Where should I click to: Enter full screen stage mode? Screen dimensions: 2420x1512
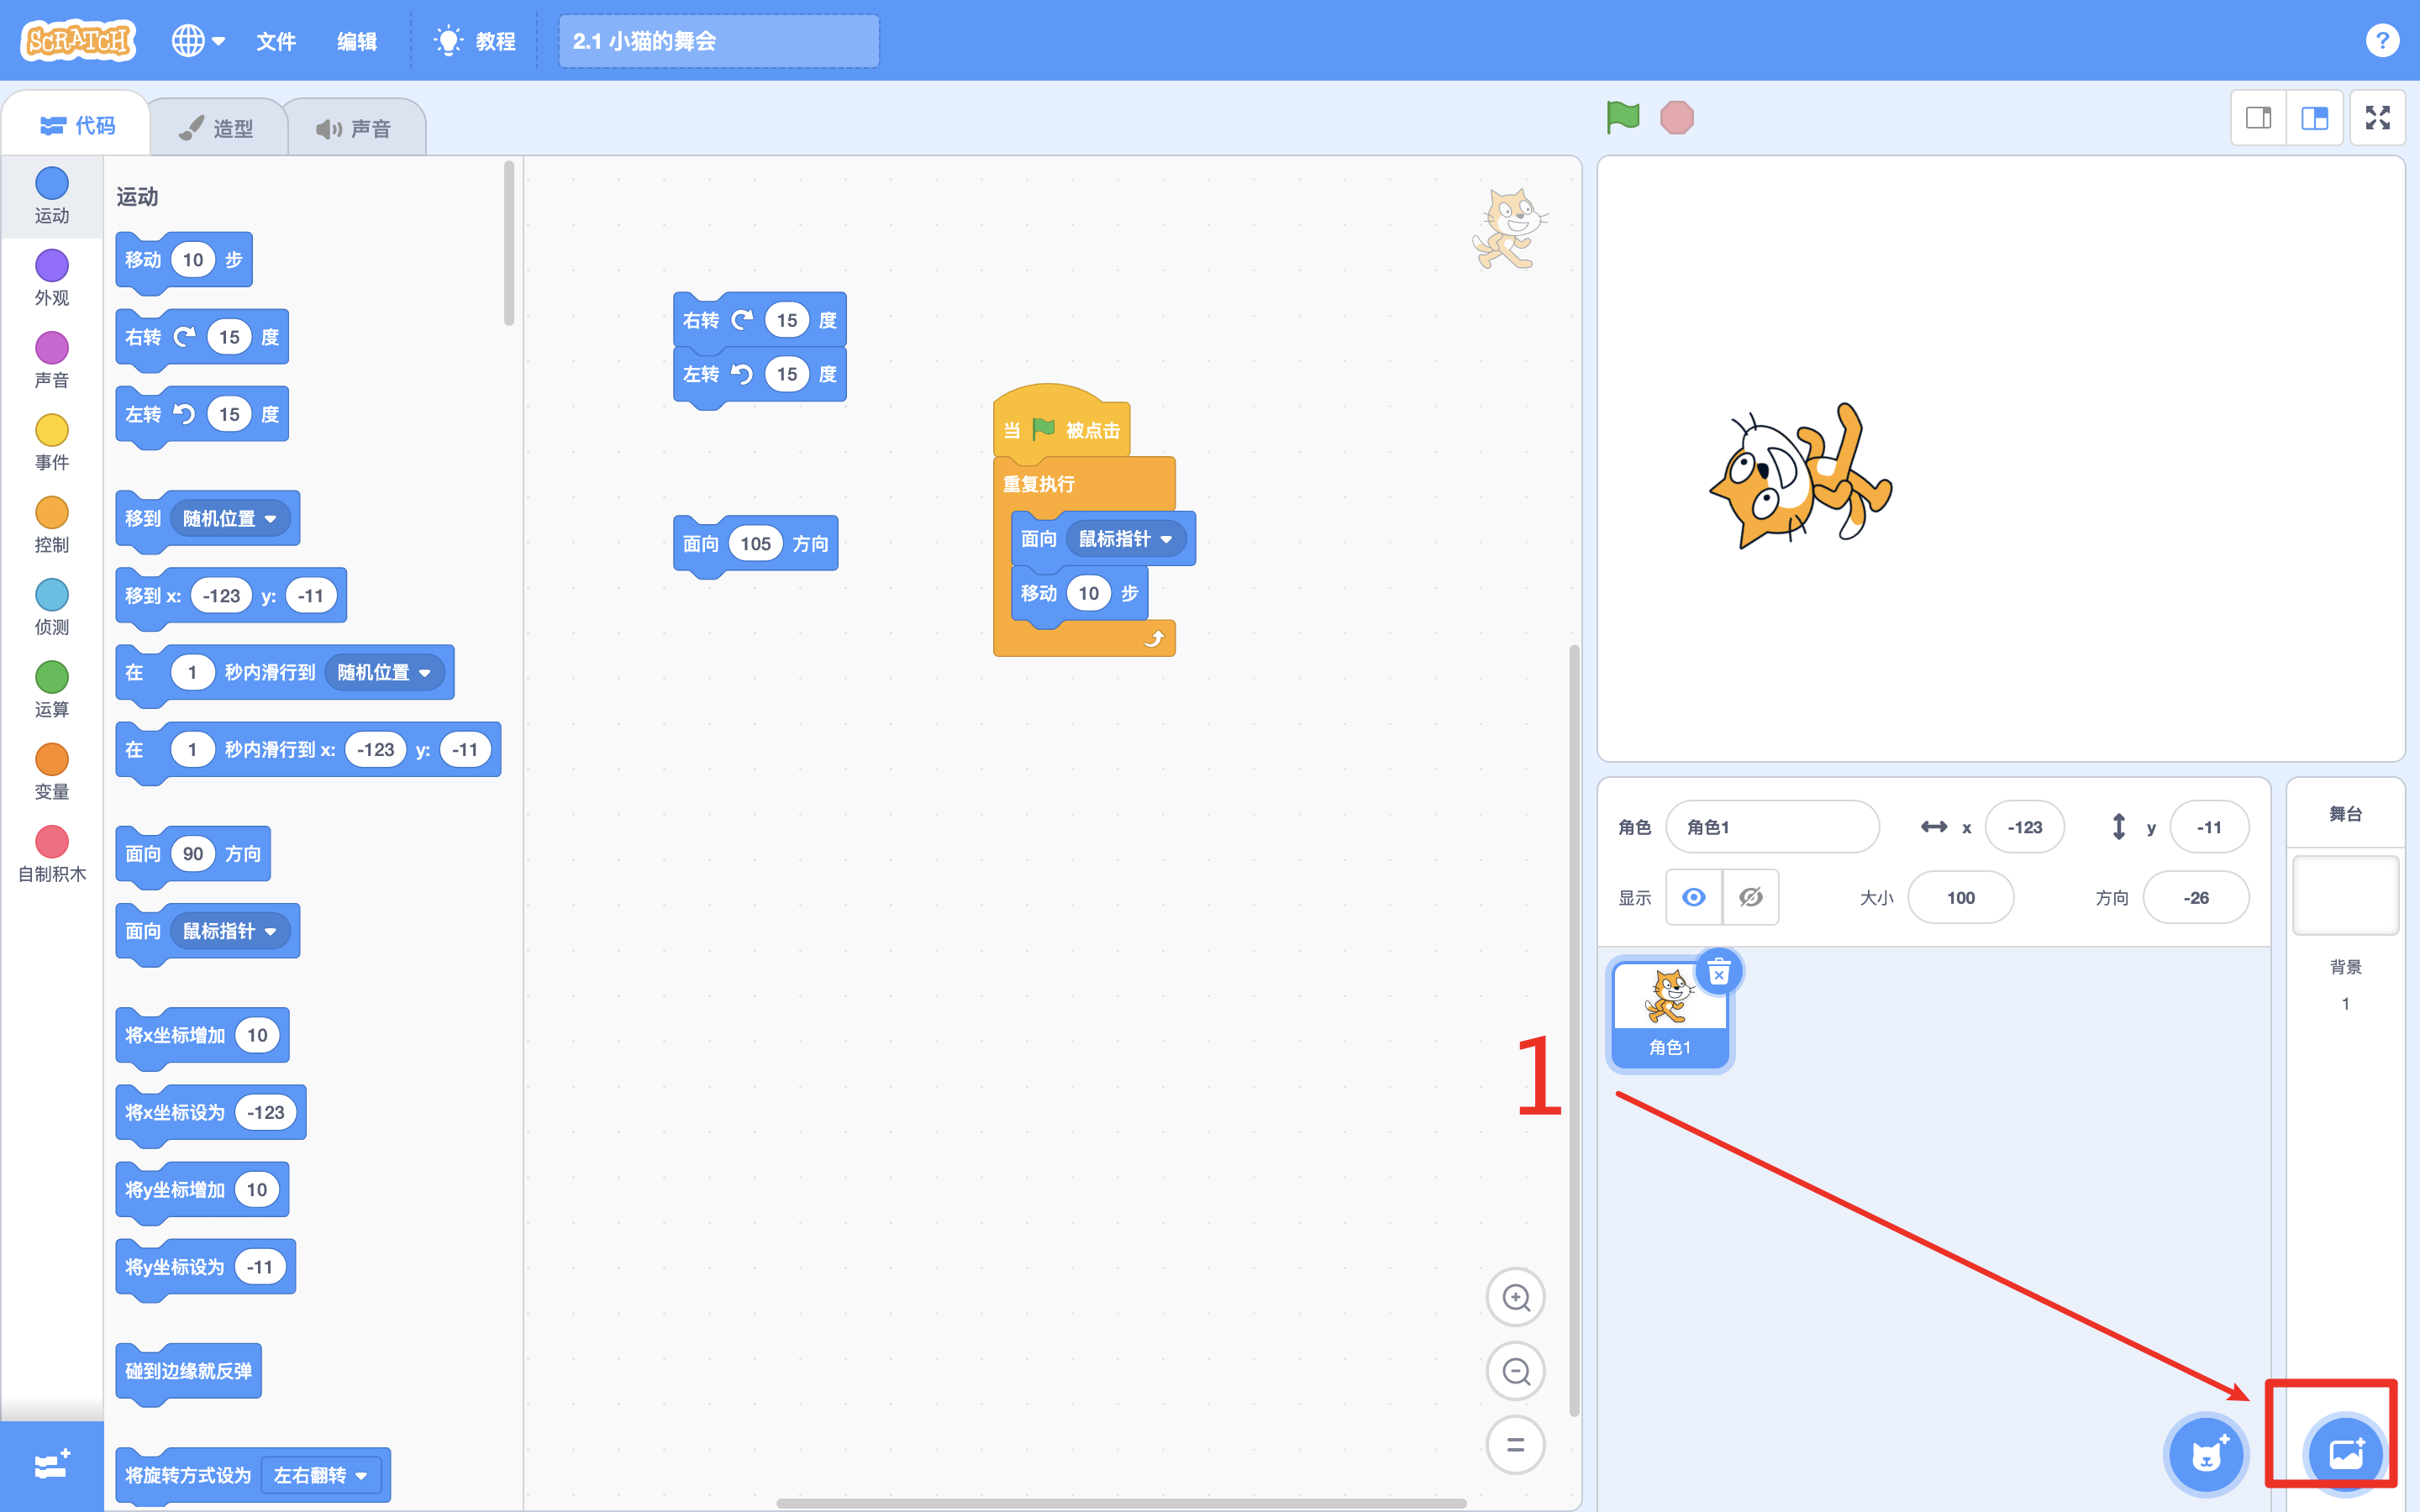click(2377, 118)
